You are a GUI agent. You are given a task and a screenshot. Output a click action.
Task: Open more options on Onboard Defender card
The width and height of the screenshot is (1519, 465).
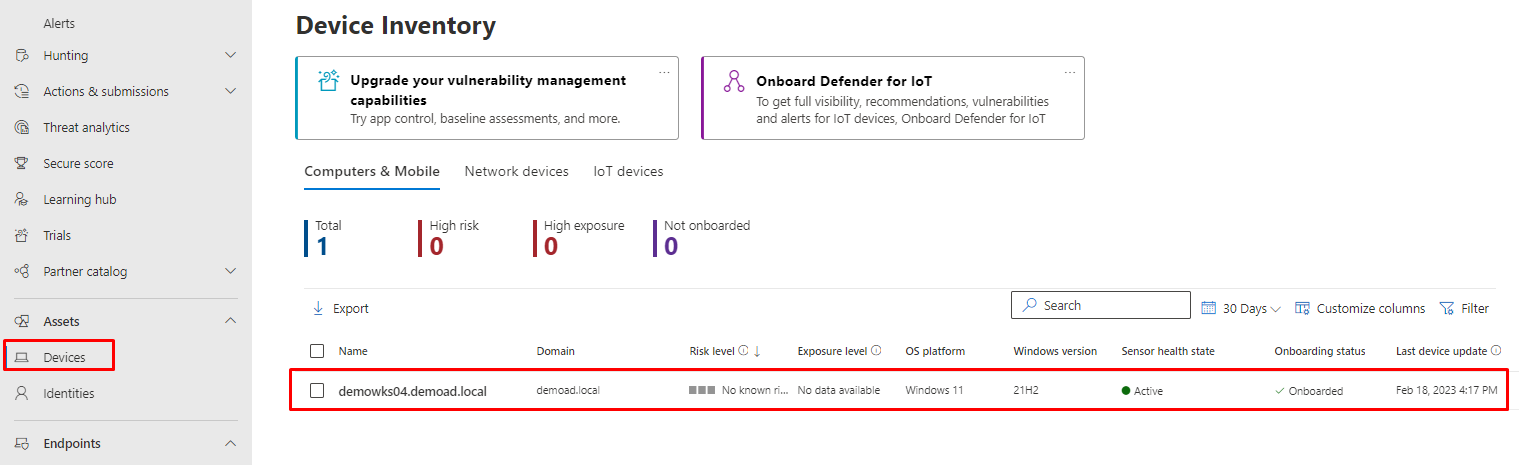[x=1070, y=72]
